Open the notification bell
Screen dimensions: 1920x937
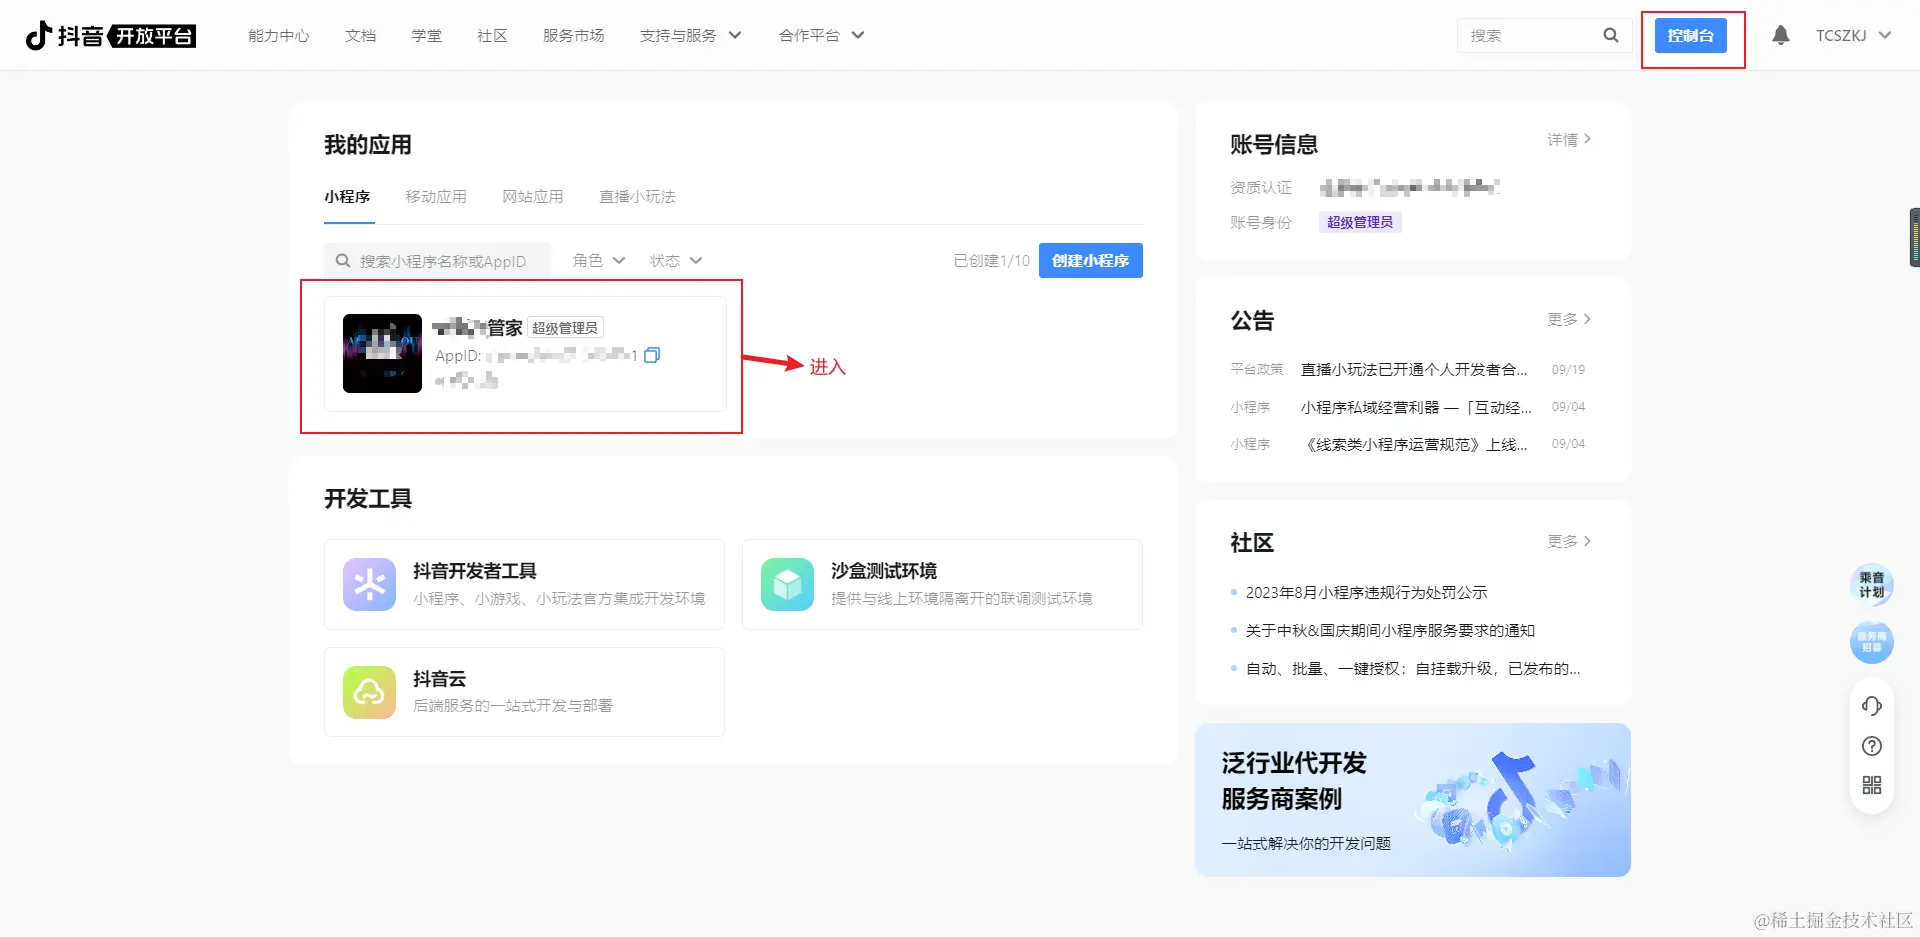tap(1780, 35)
